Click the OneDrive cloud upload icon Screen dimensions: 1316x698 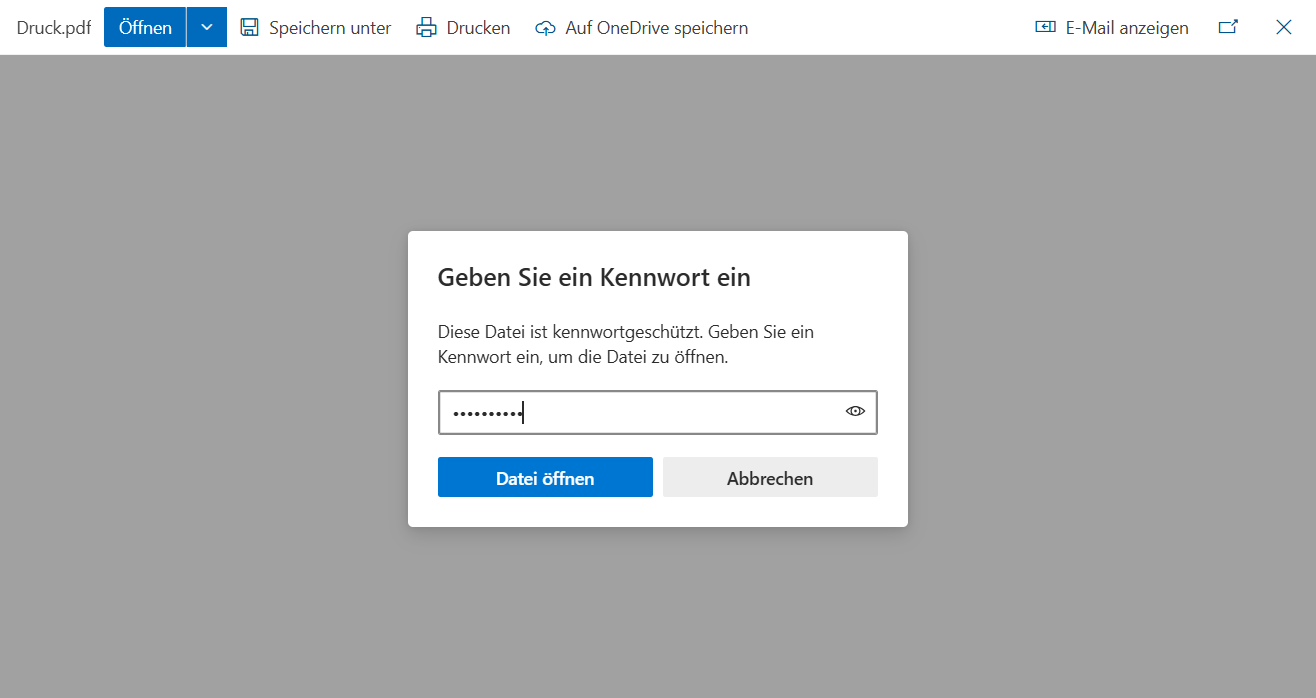545,28
